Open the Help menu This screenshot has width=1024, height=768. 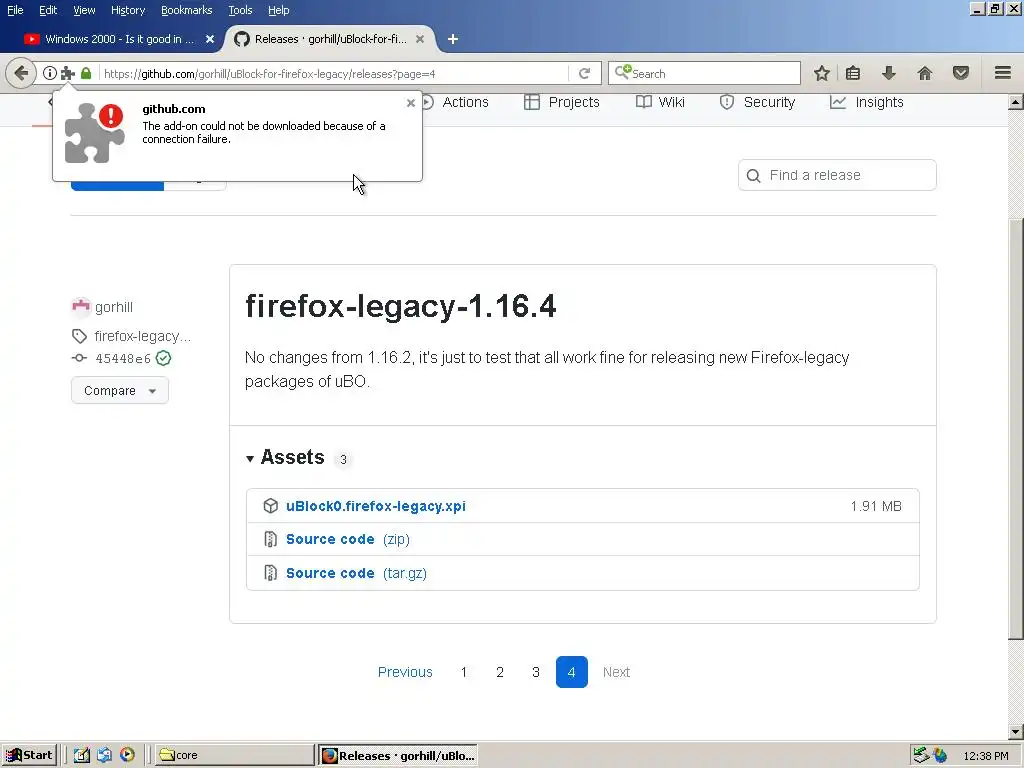[278, 10]
